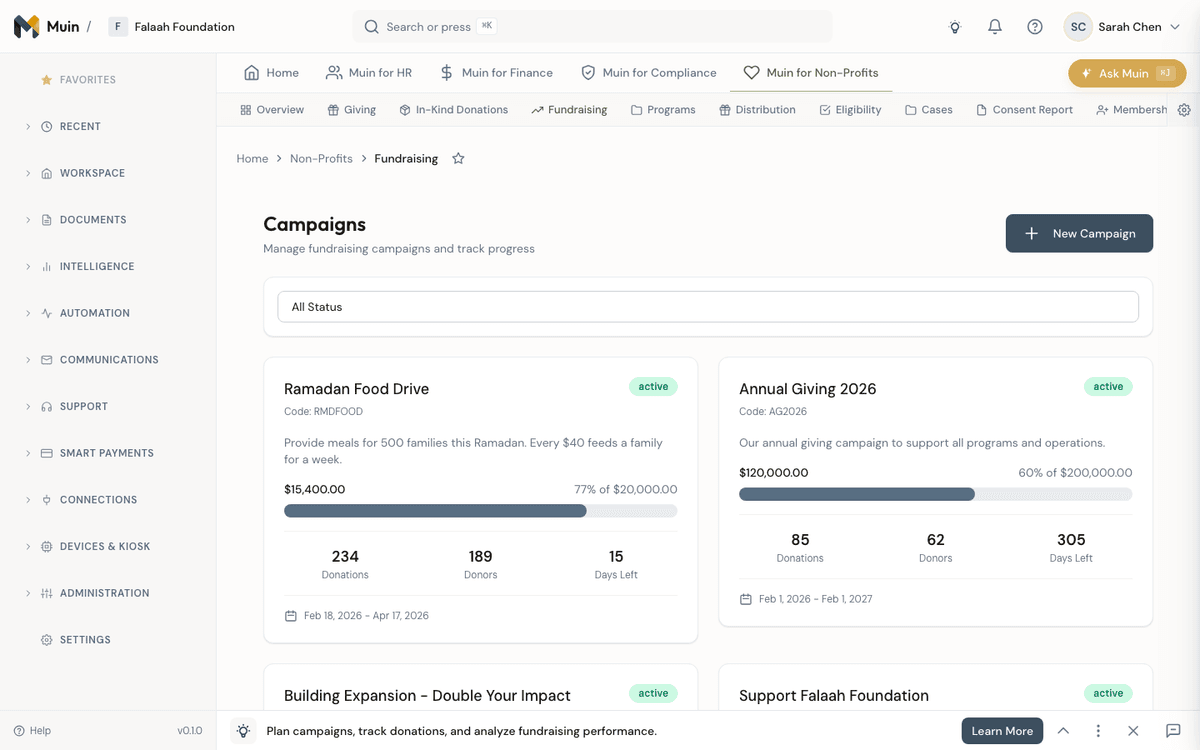Open the chat feedback icon at bottom right
Screen dimensions: 1200x750
(x=1174, y=731)
